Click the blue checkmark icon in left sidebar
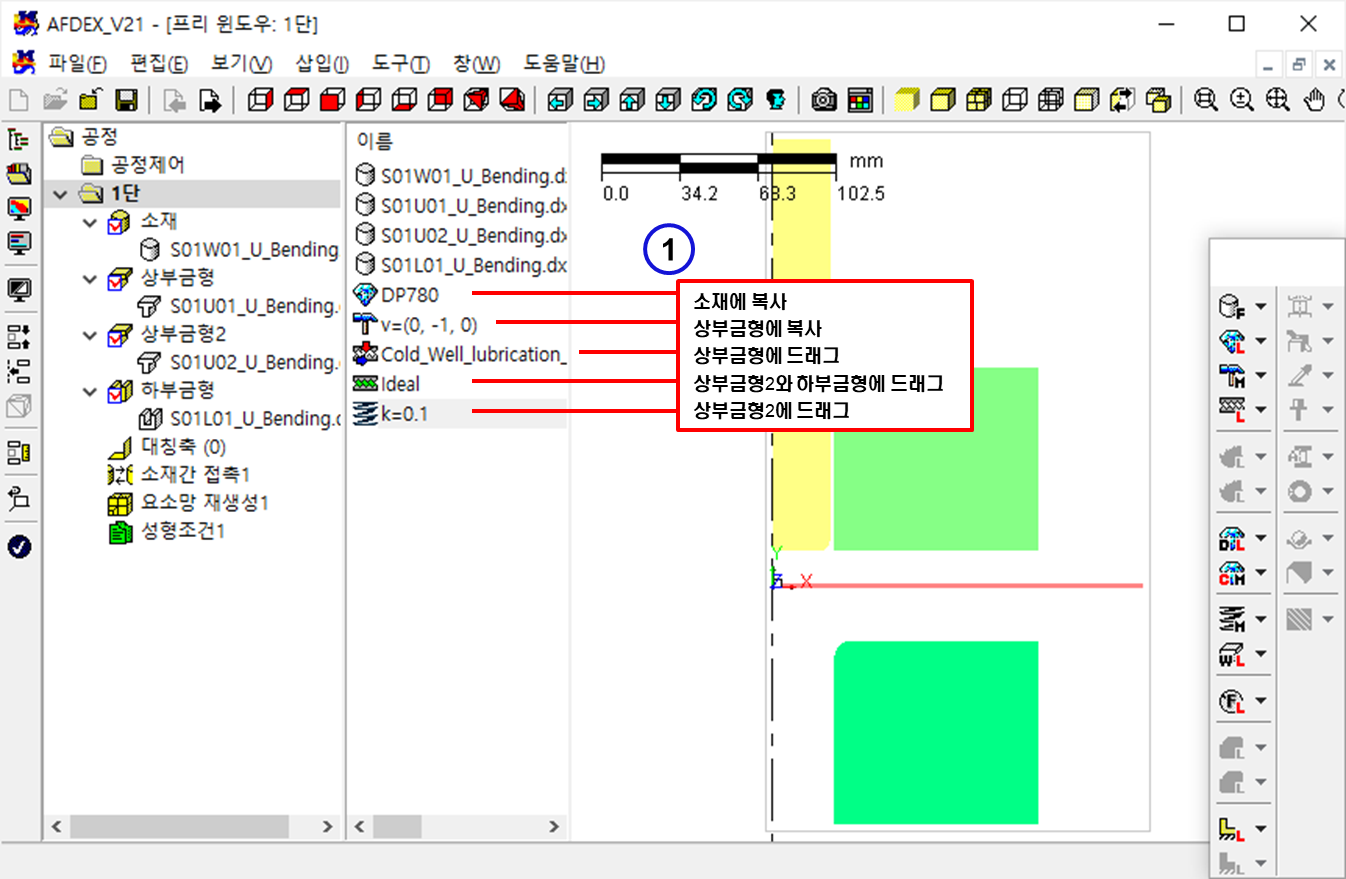The height and width of the screenshot is (879, 1346). coord(19,546)
